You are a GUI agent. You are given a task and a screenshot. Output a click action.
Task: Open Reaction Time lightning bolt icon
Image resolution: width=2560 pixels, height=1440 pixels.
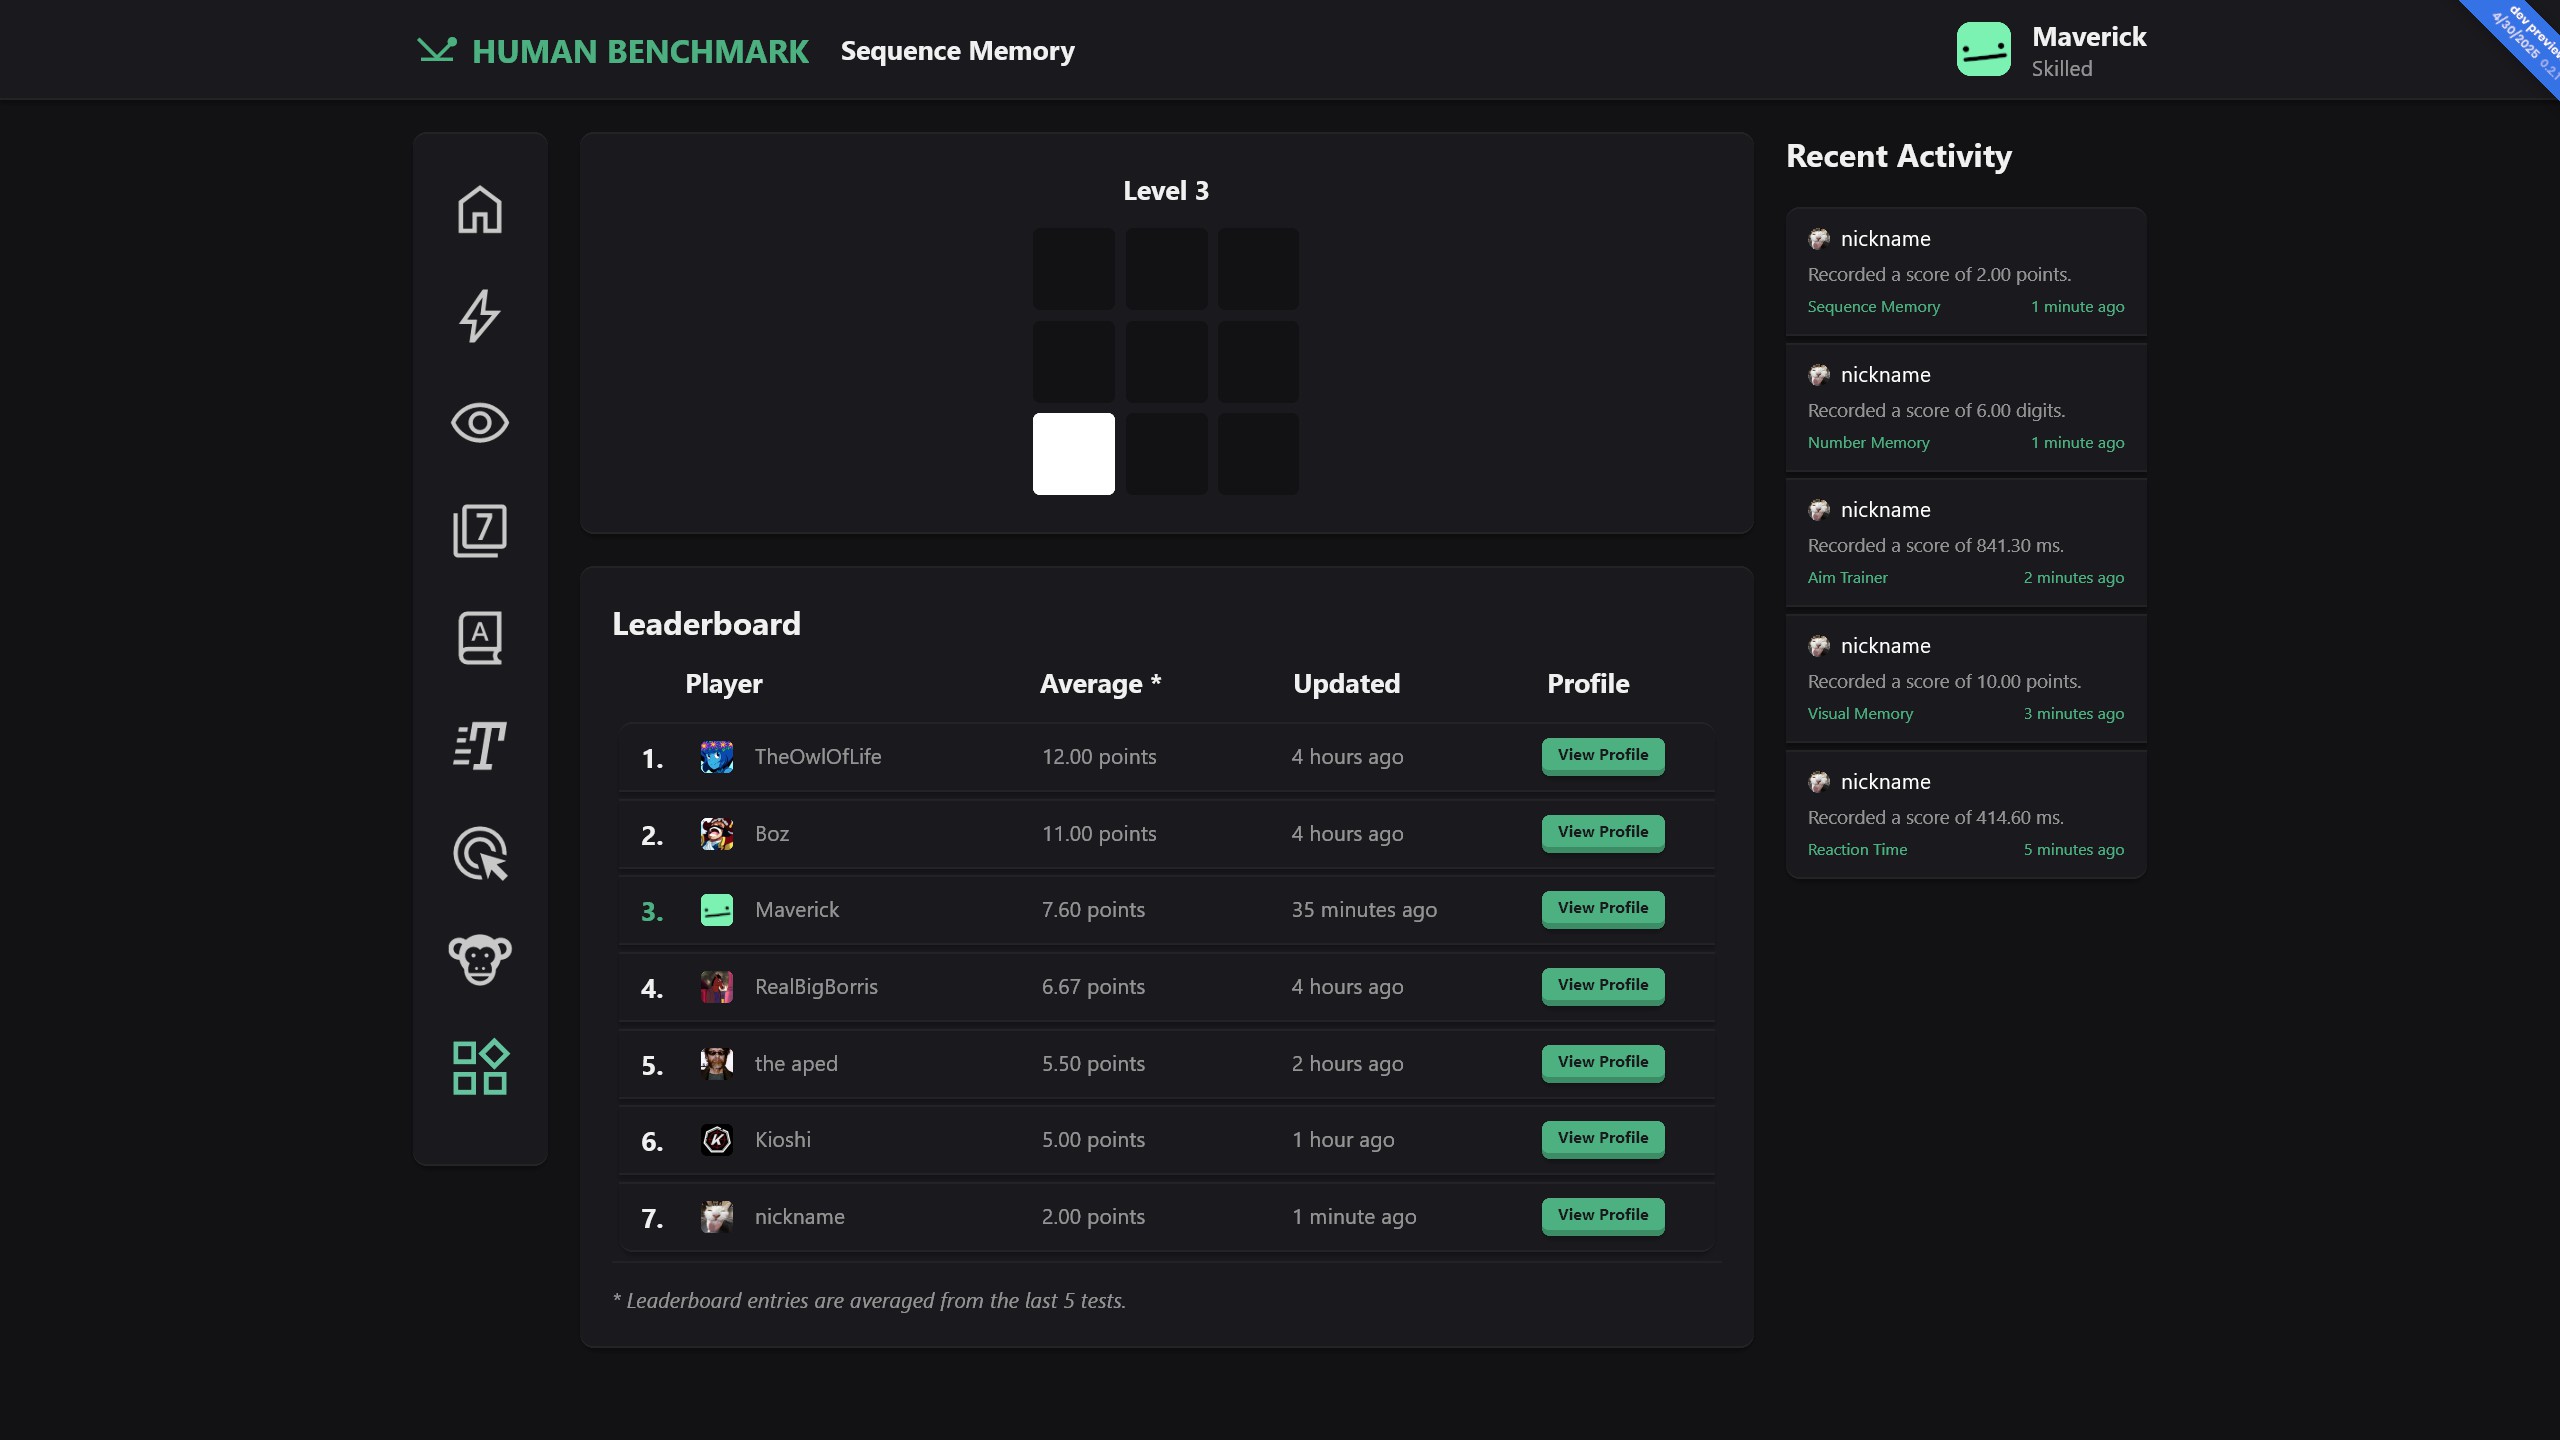[x=480, y=316]
